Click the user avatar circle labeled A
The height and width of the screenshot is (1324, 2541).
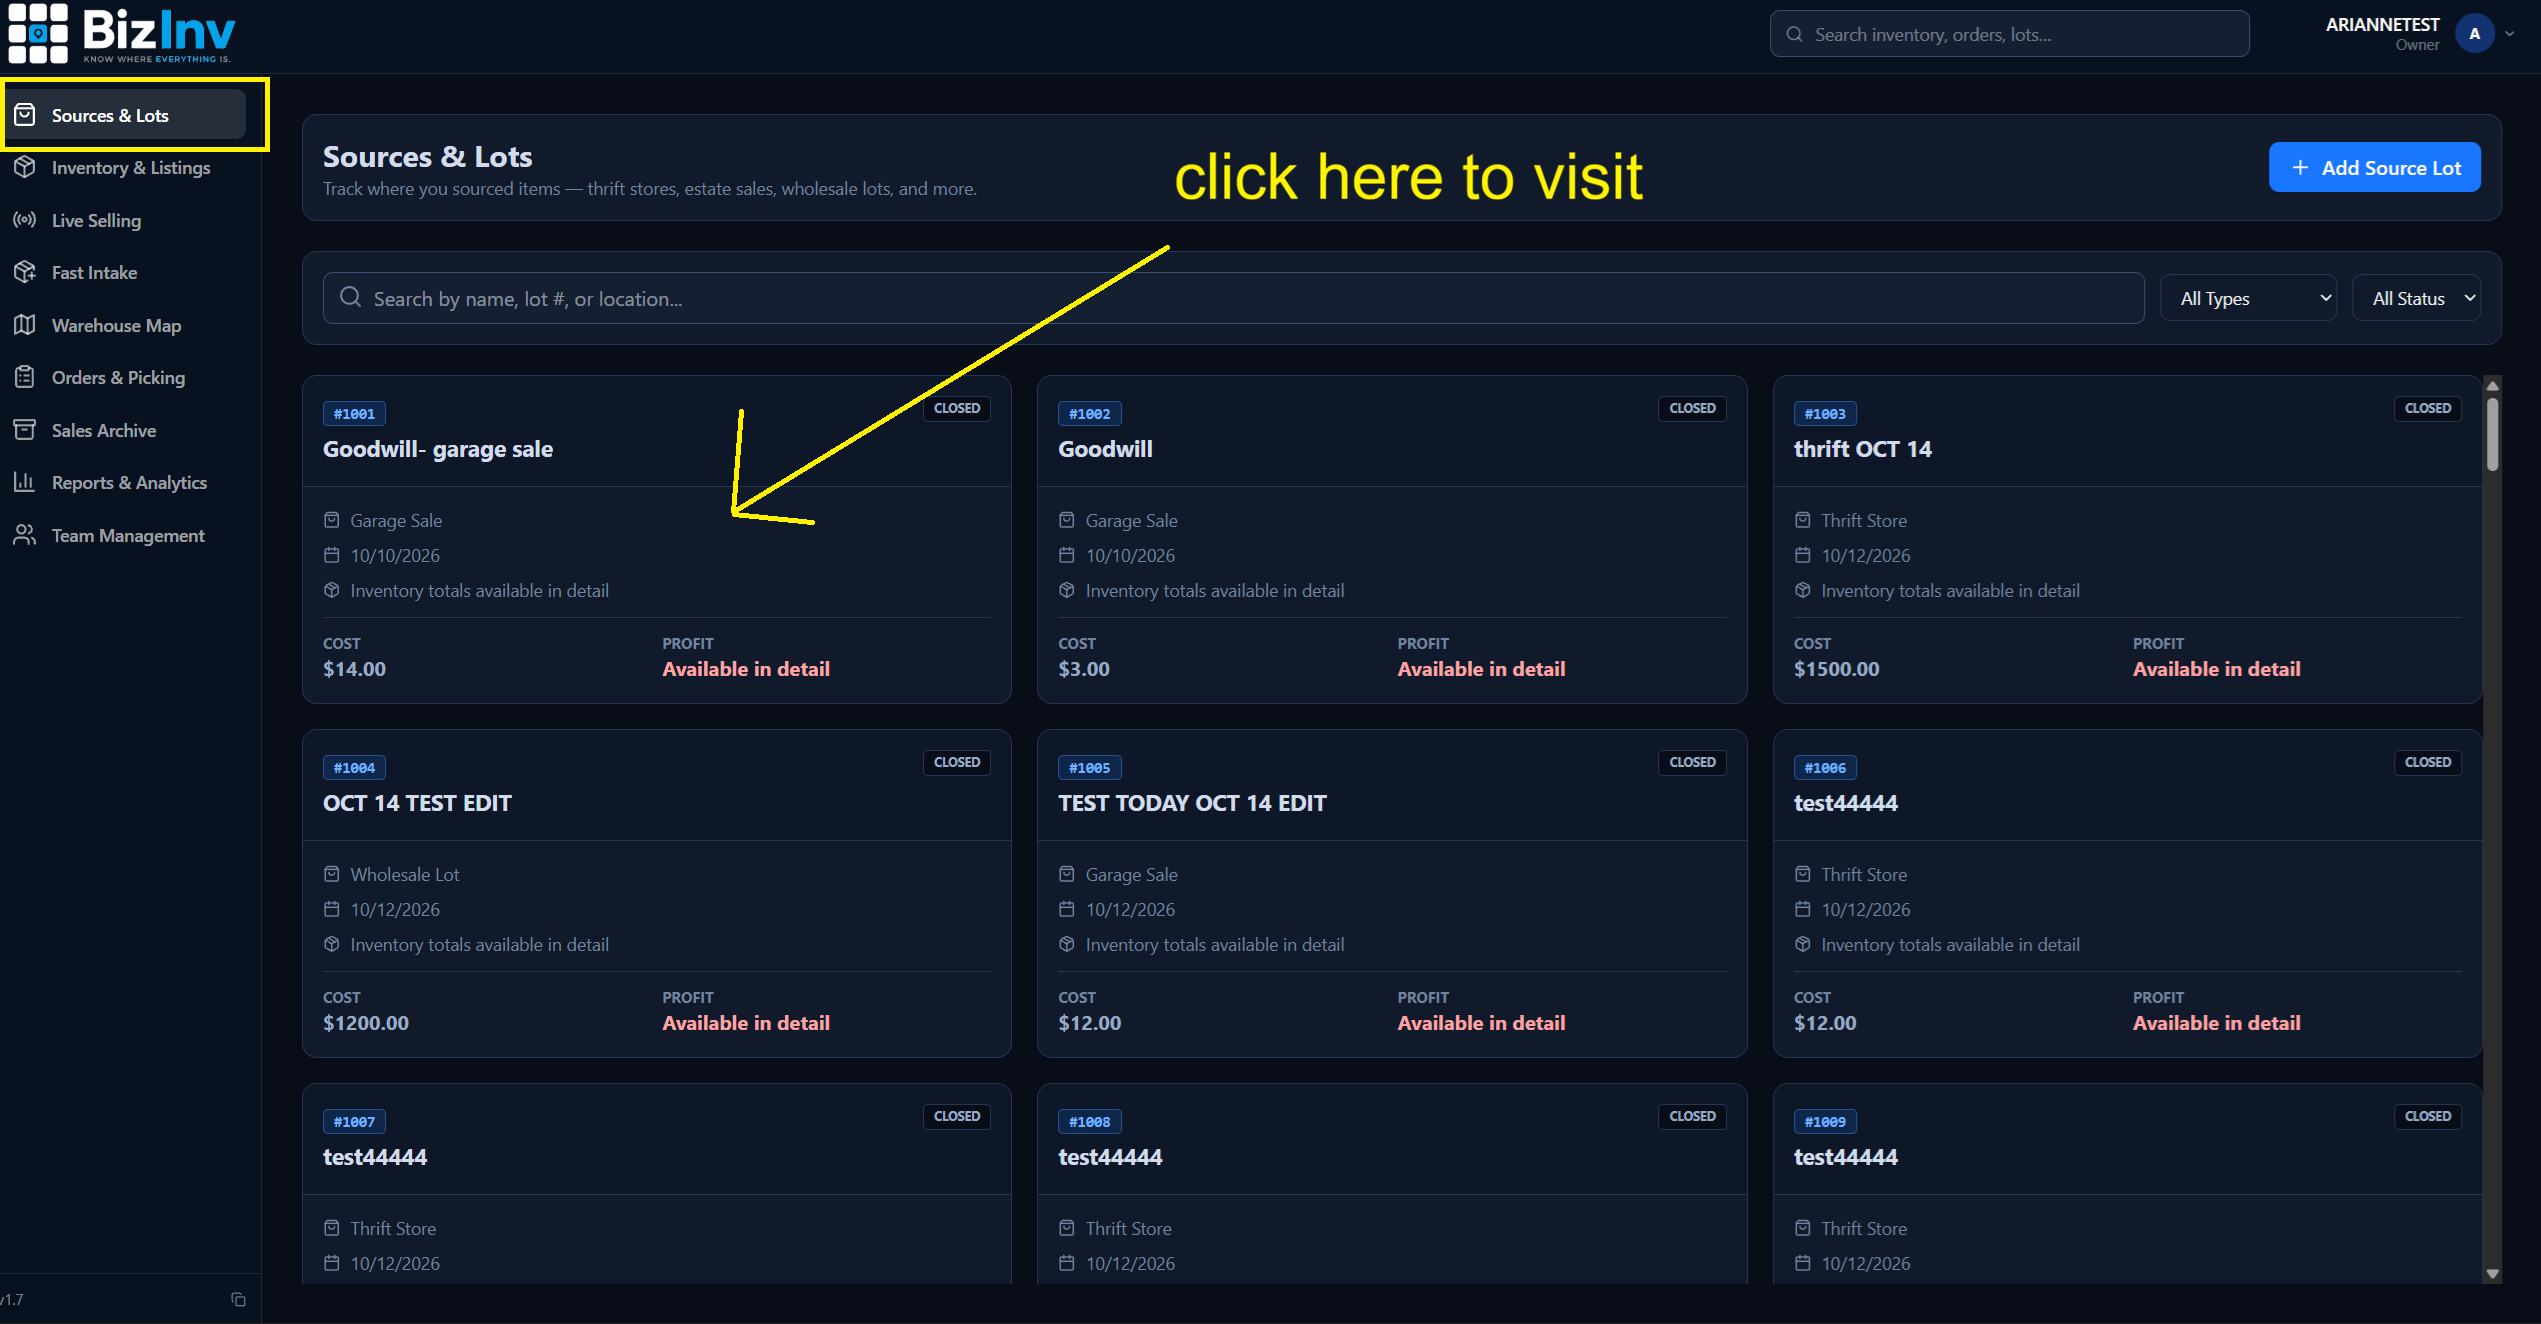[x=2475, y=34]
